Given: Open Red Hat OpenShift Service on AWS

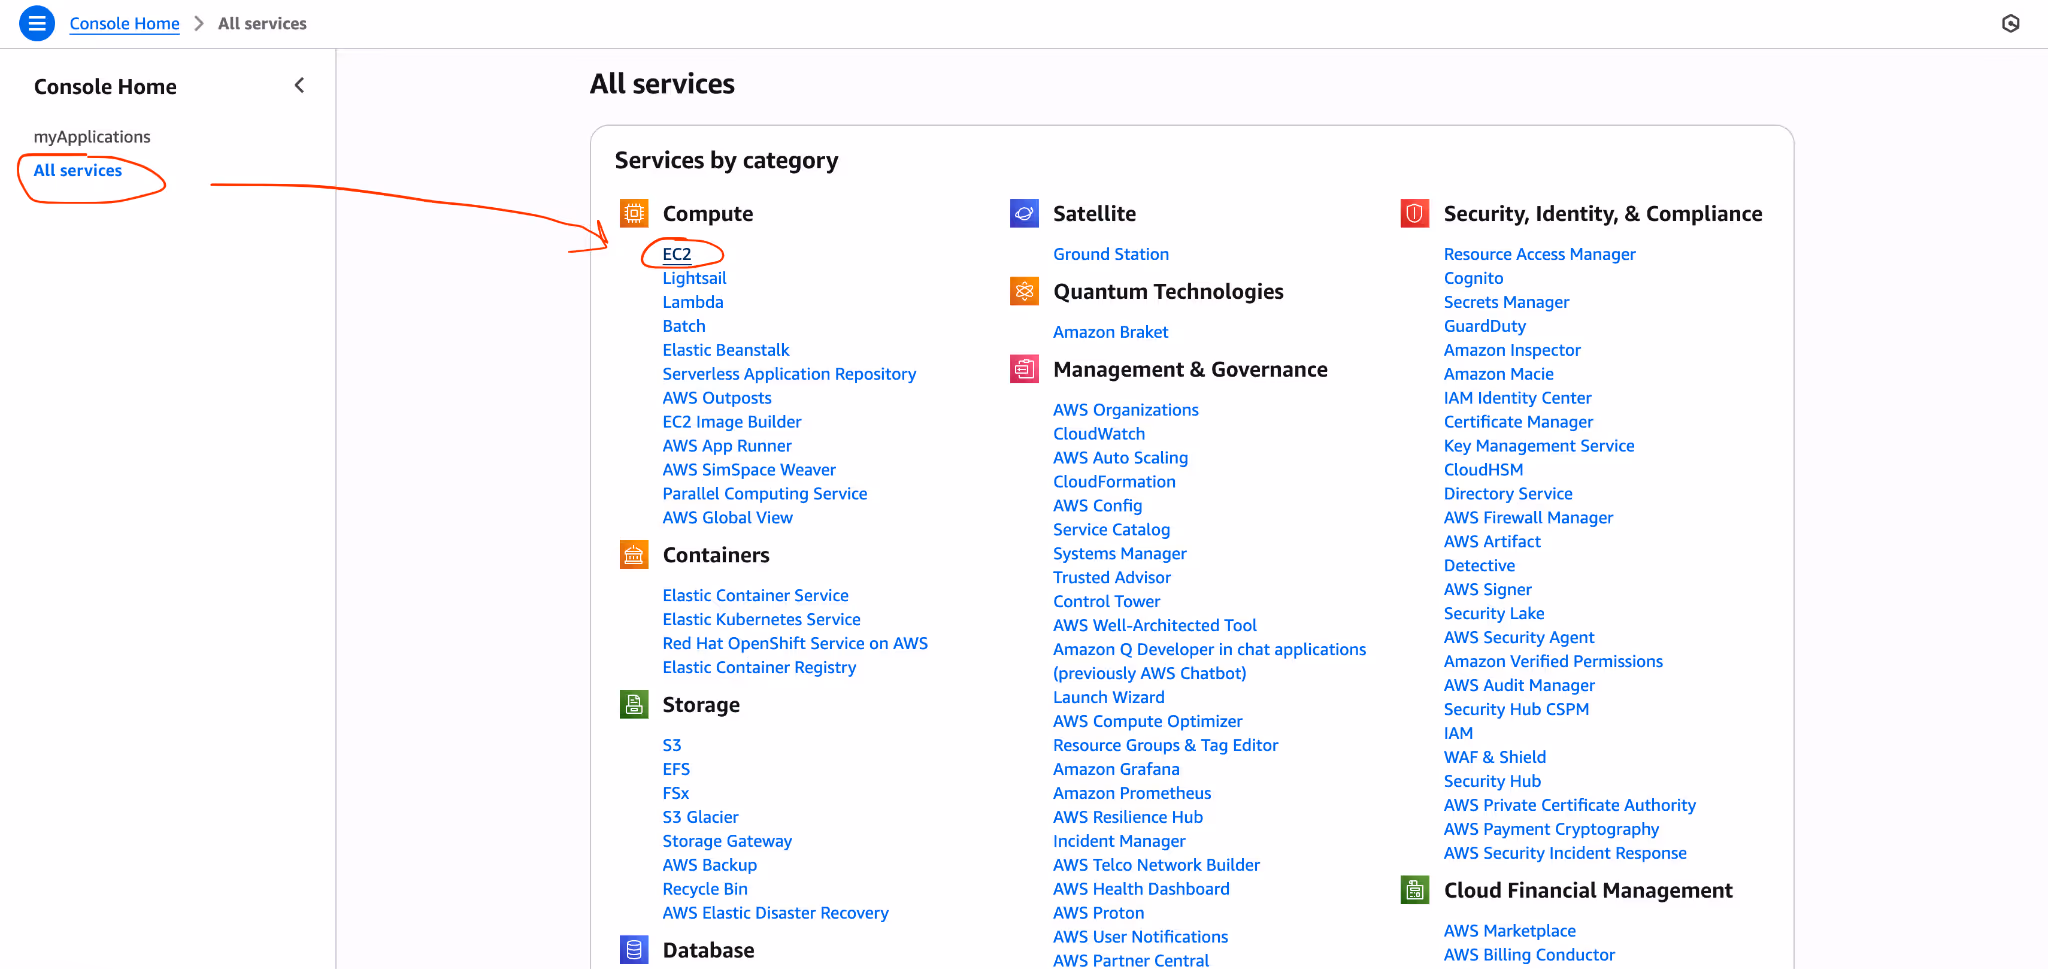Looking at the screenshot, I should 795,643.
